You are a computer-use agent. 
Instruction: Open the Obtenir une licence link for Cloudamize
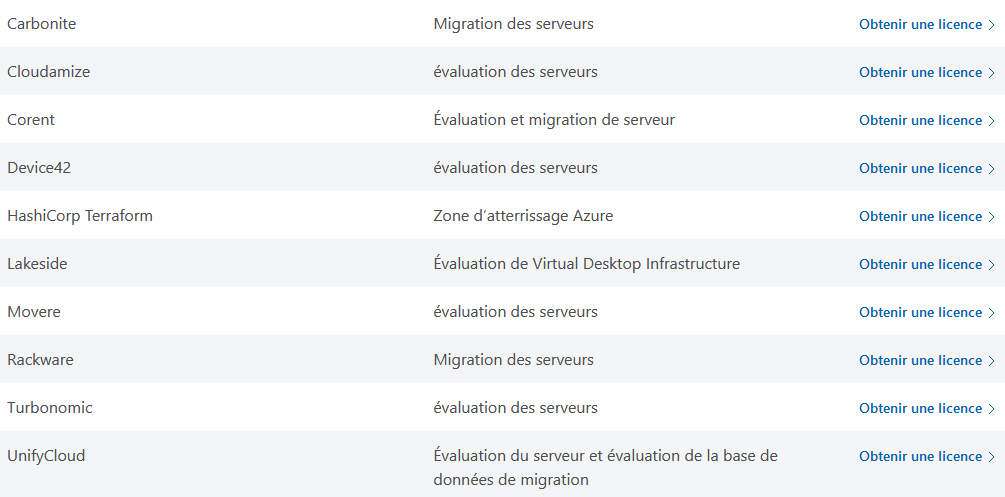pyautogui.click(x=927, y=72)
